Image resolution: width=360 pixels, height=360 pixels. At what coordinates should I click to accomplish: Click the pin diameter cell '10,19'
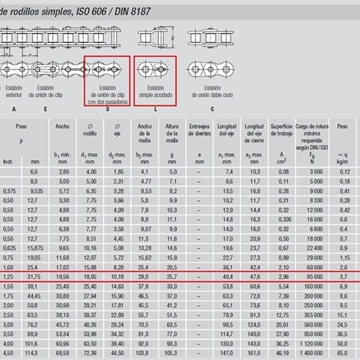point(118,277)
